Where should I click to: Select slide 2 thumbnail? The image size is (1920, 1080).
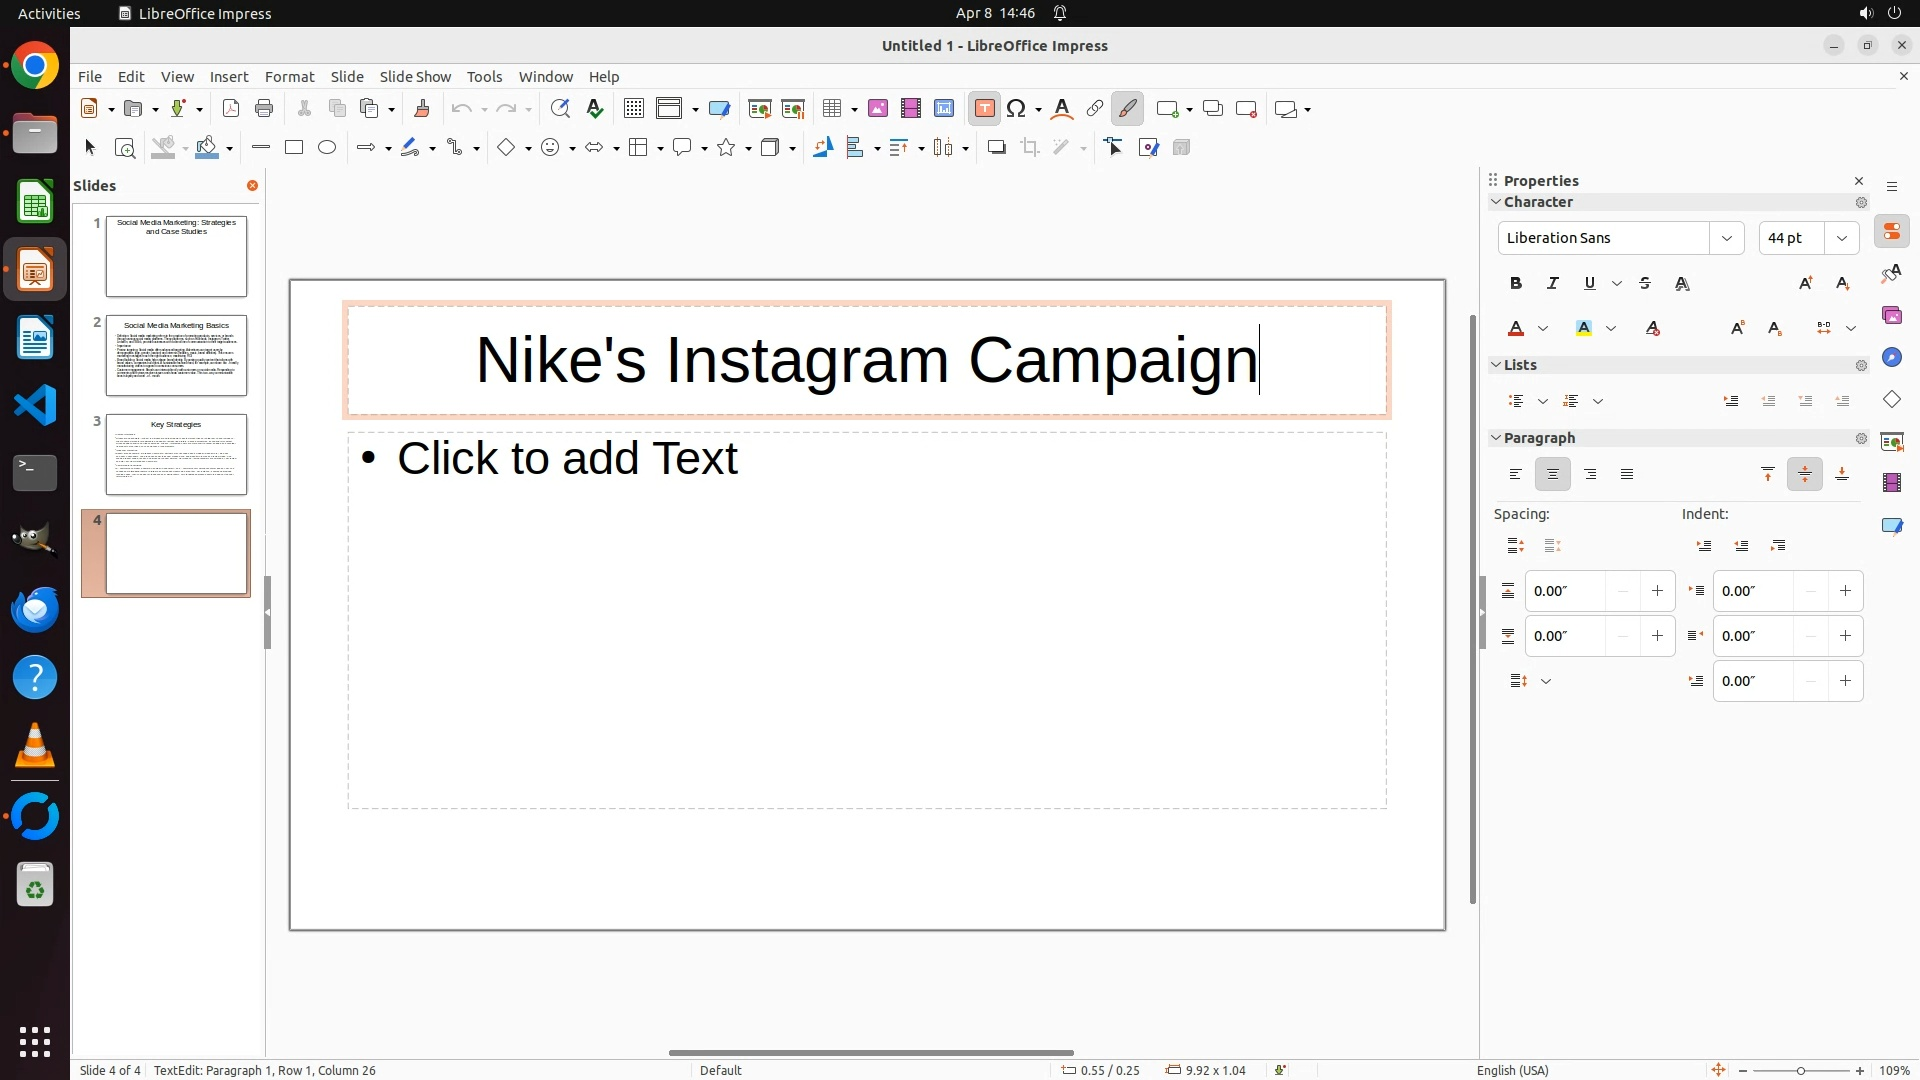(x=176, y=356)
